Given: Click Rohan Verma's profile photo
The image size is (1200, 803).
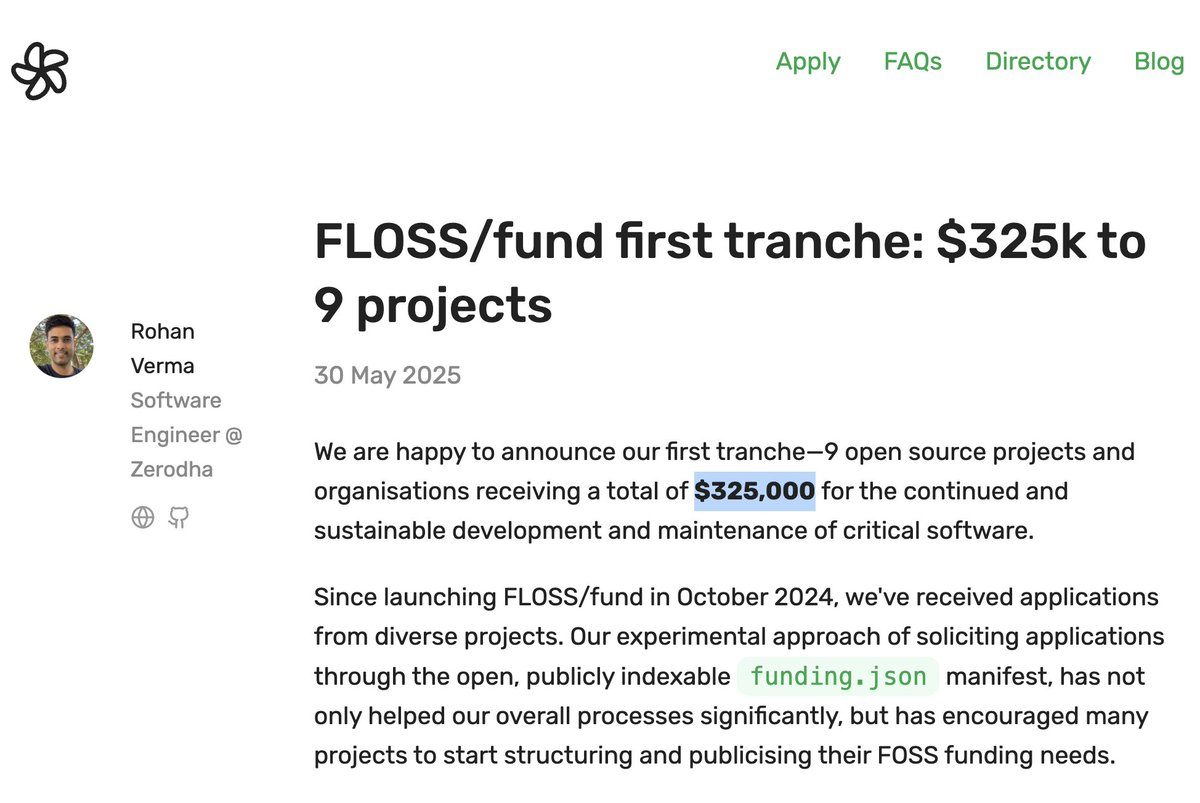Looking at the screenshot, I should (x=62, y=346).
